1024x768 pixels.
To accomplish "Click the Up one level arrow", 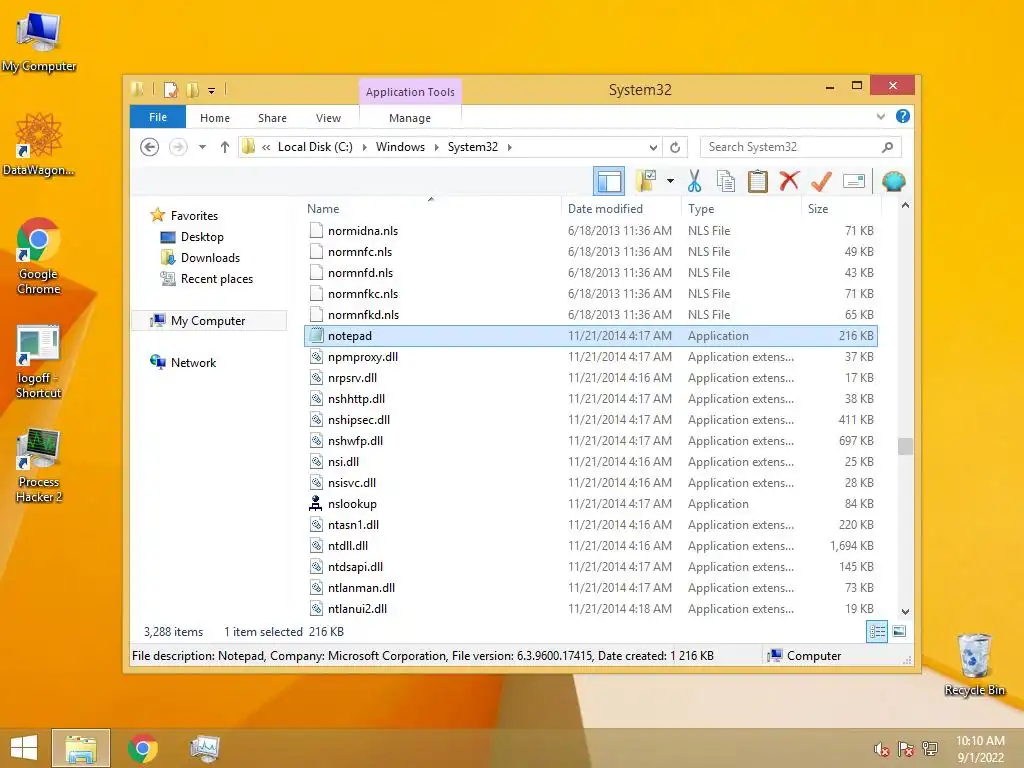I will [225, 147].
